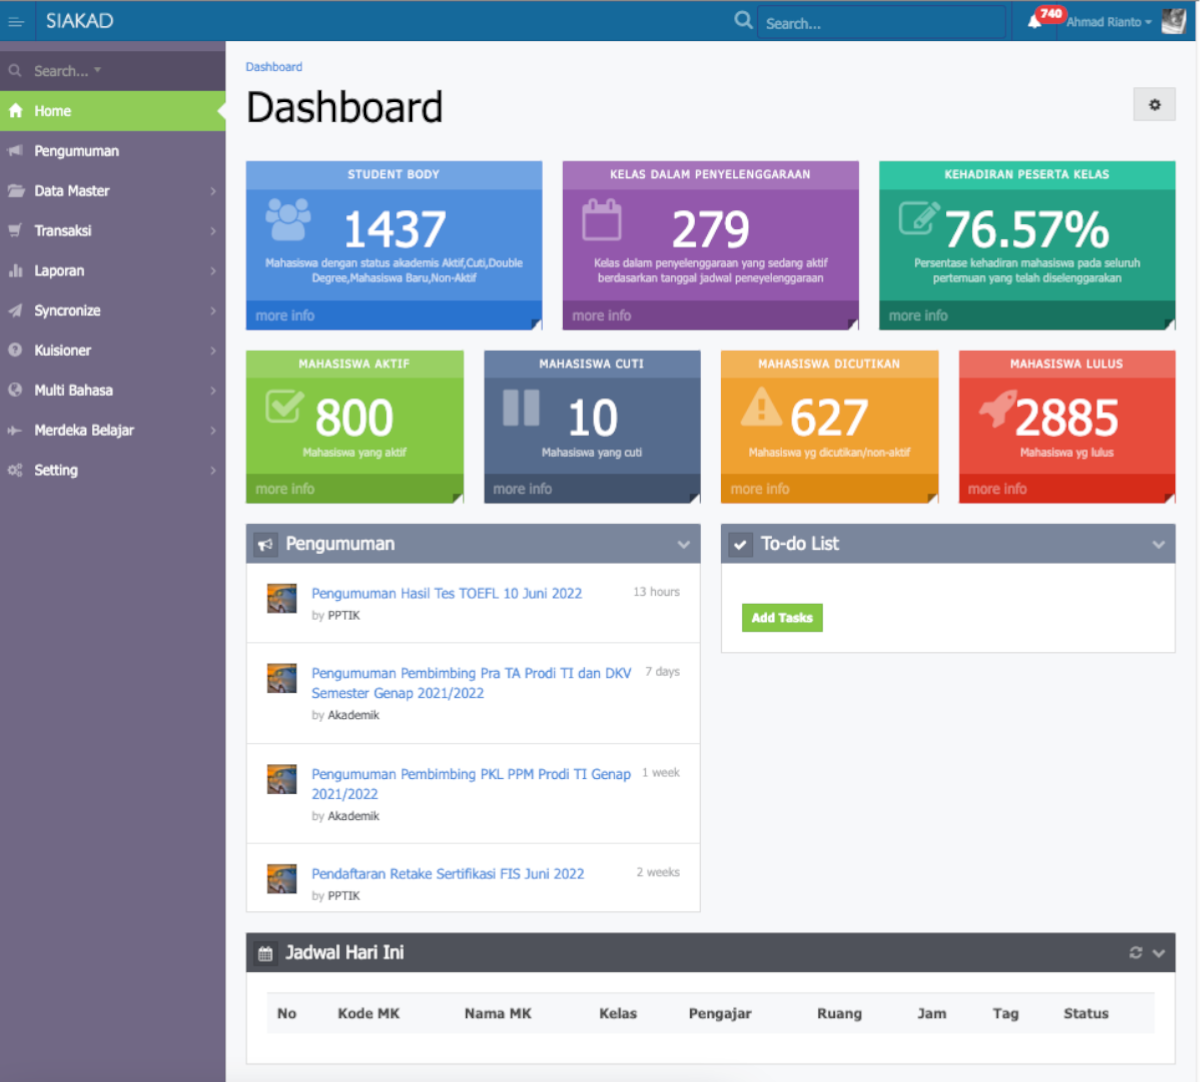Click the user avatar thumbnail
This screenshot has width=1200, height=1082.
1173,21
